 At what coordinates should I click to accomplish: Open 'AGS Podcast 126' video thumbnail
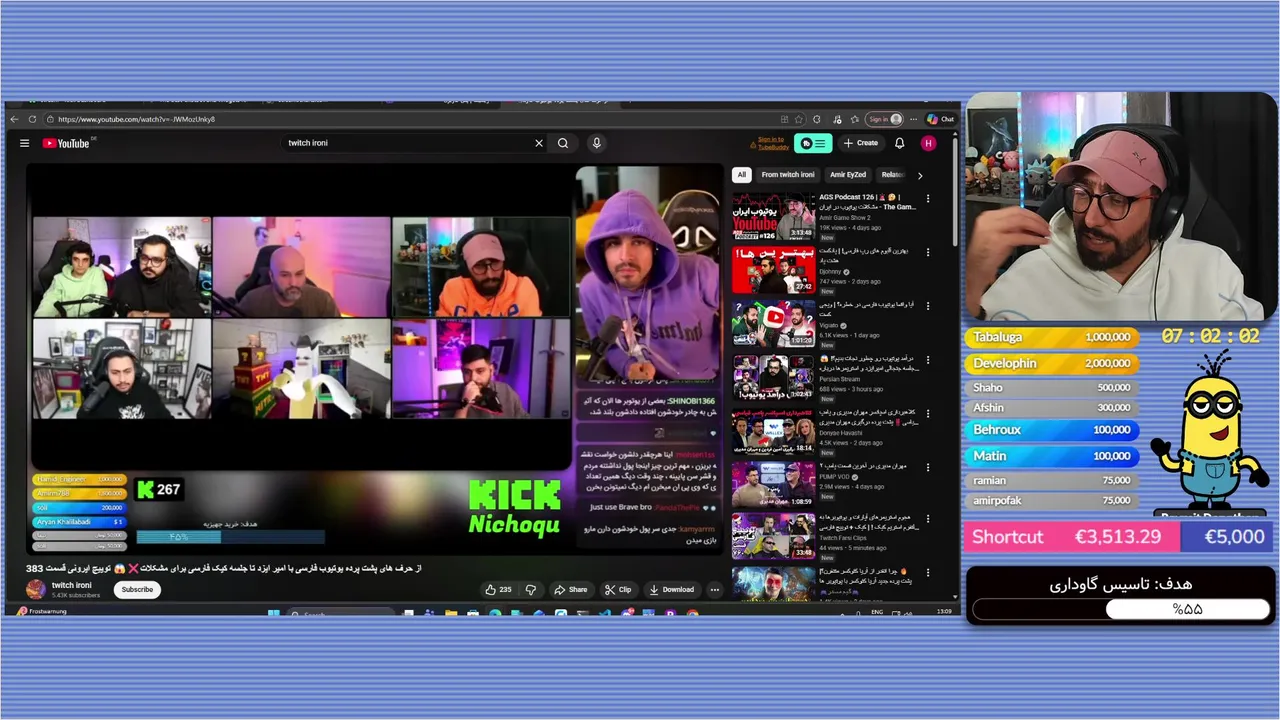(x=773, y=216)
